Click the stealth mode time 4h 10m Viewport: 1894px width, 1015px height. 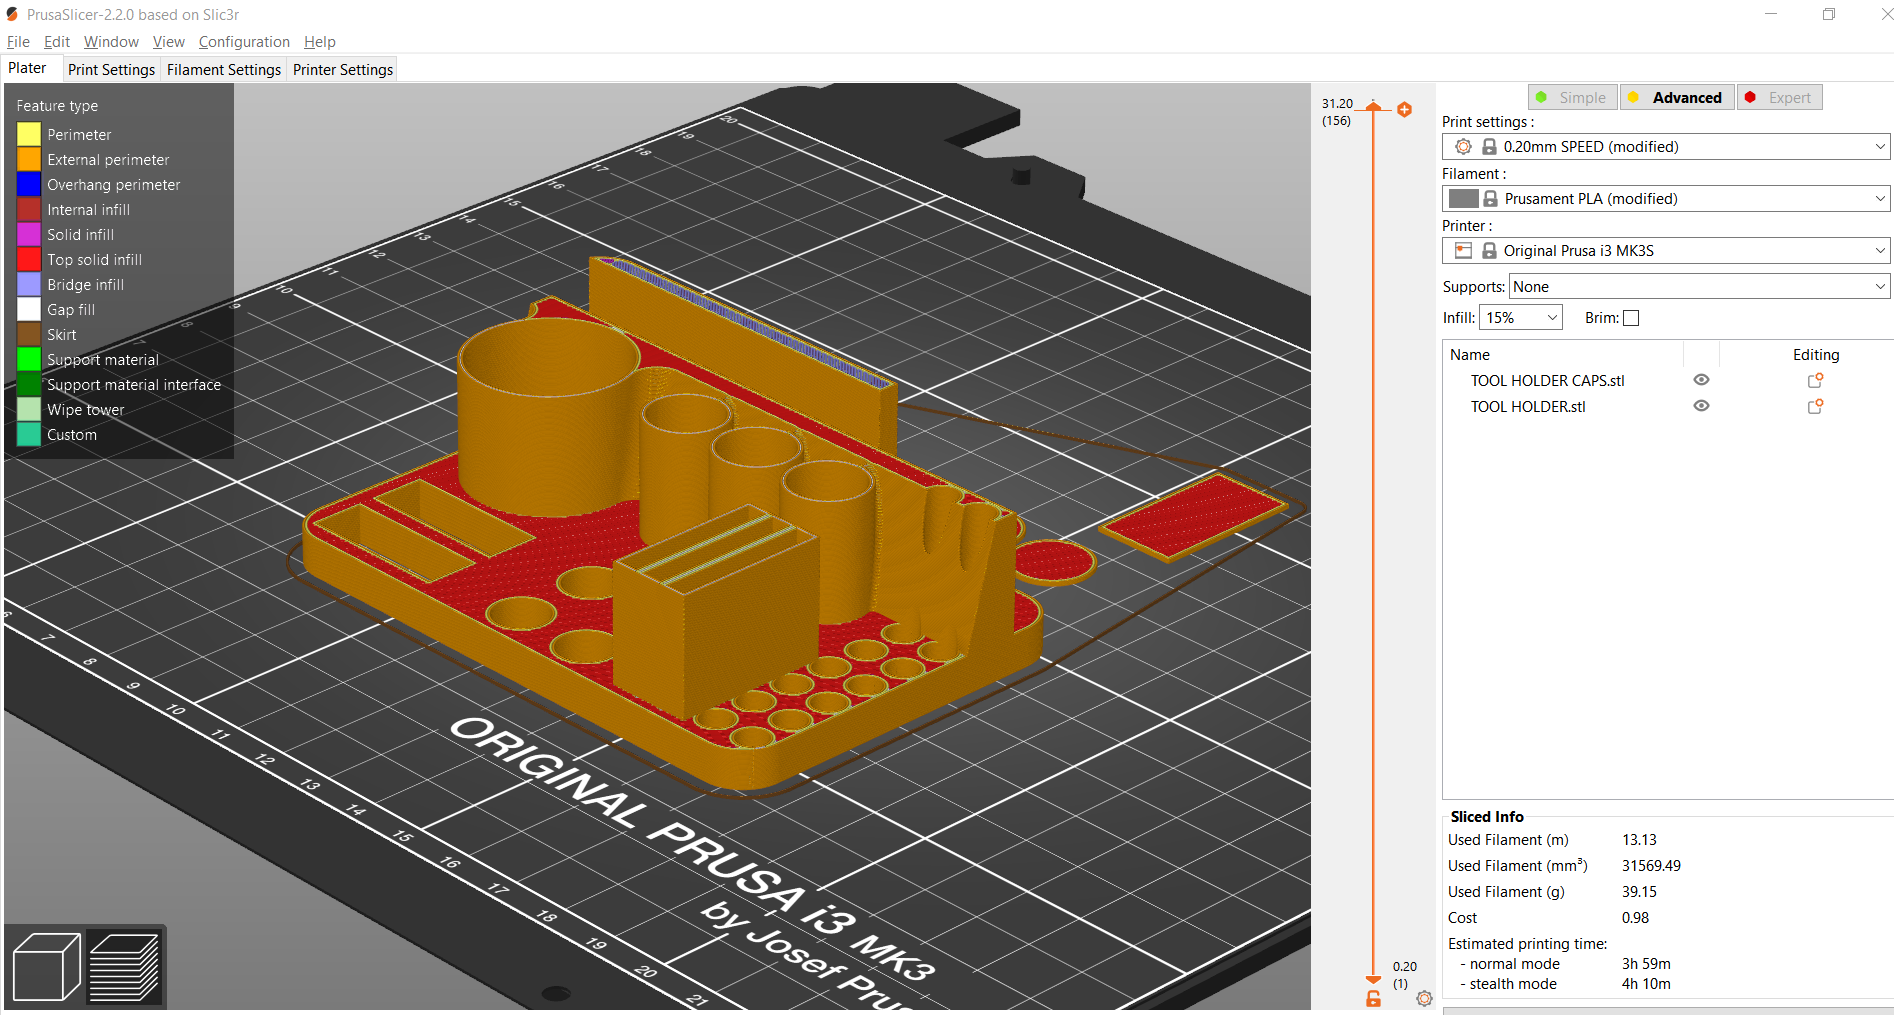1646,984
